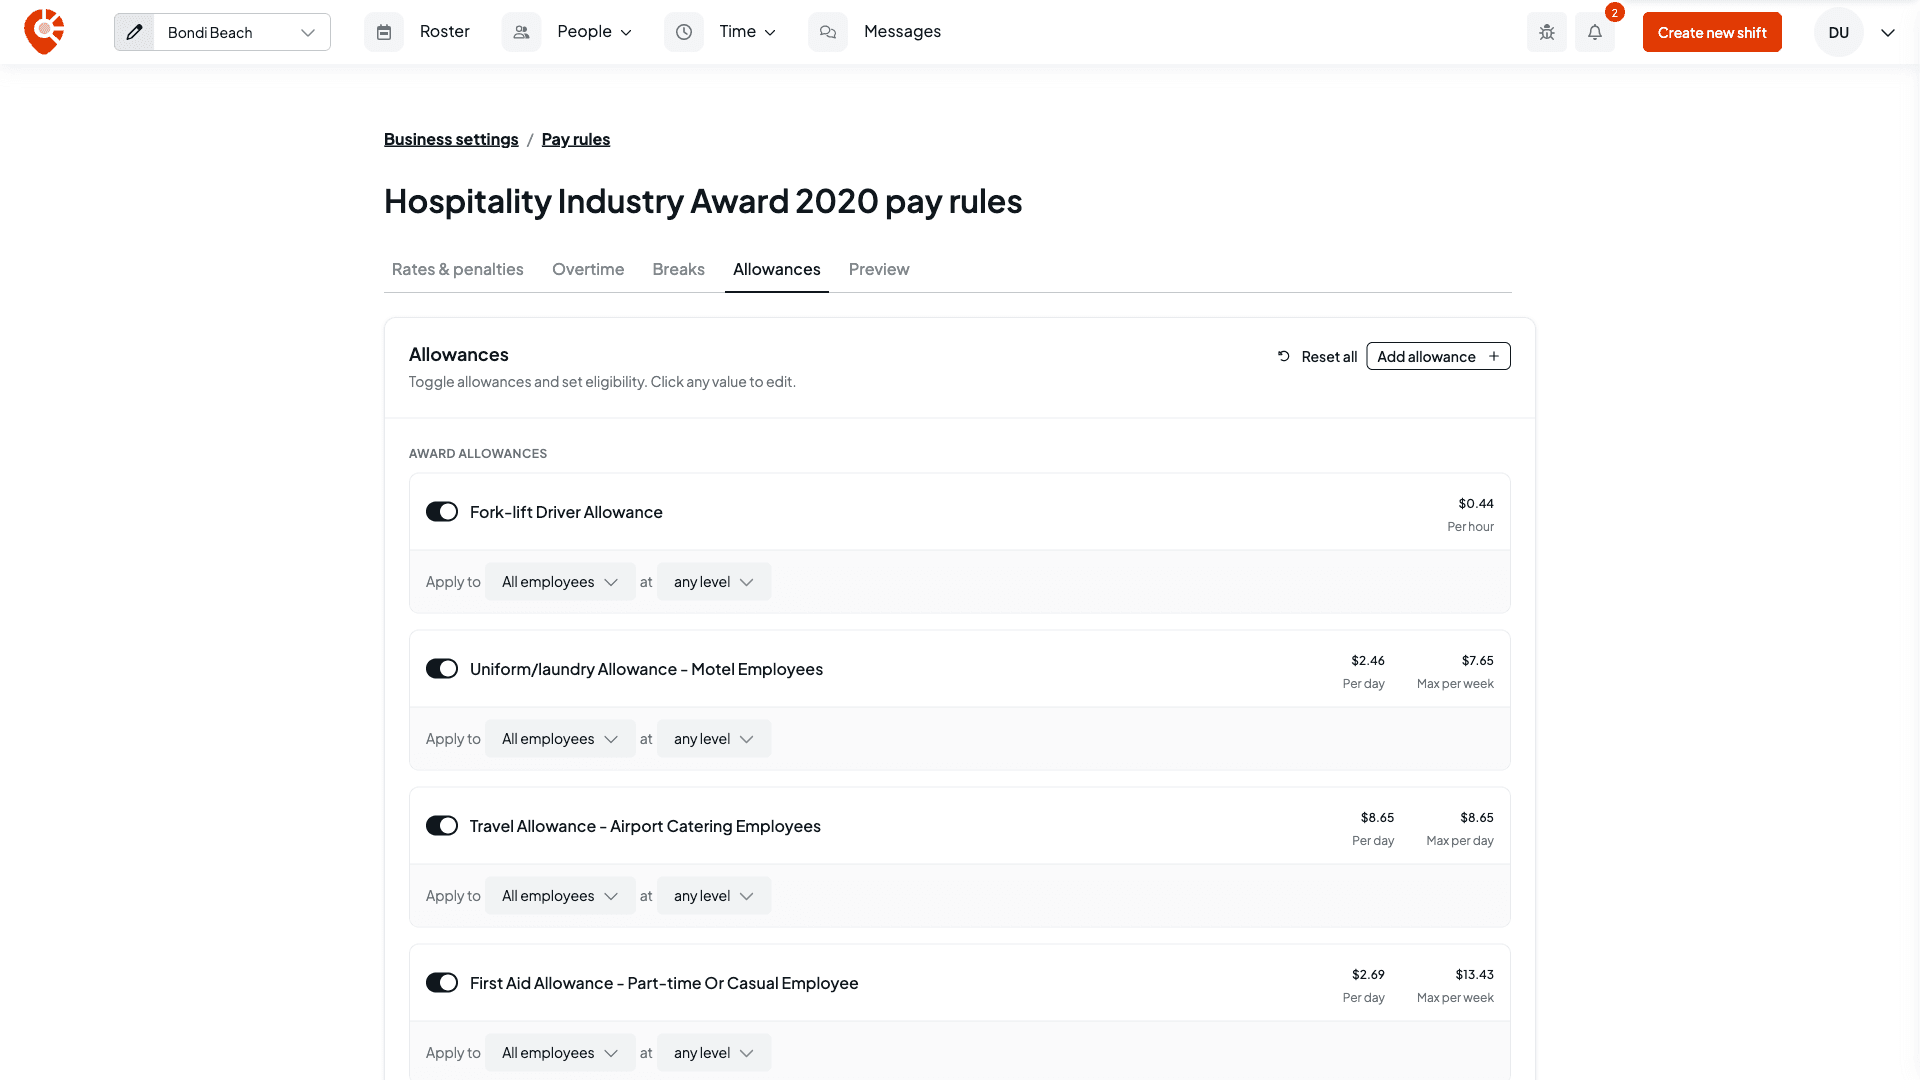Click the bug report icon
Viewport: 1920px width, 1080px height.
[x=1547, y=32]
